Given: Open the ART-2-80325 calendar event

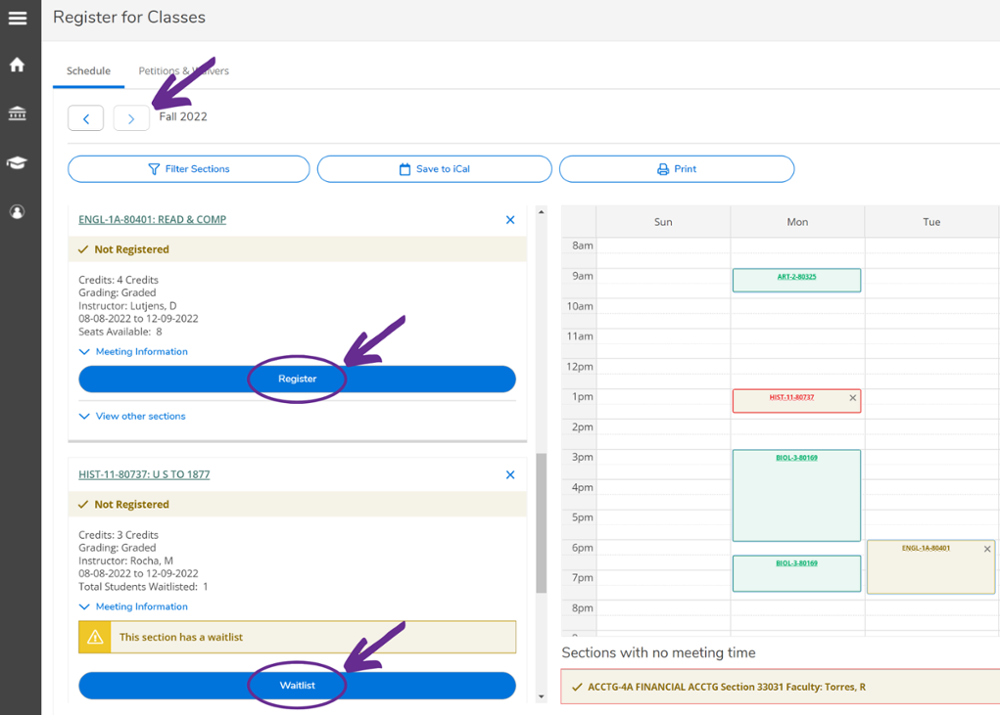Looking at the screenshot, I should coord(797,280).
